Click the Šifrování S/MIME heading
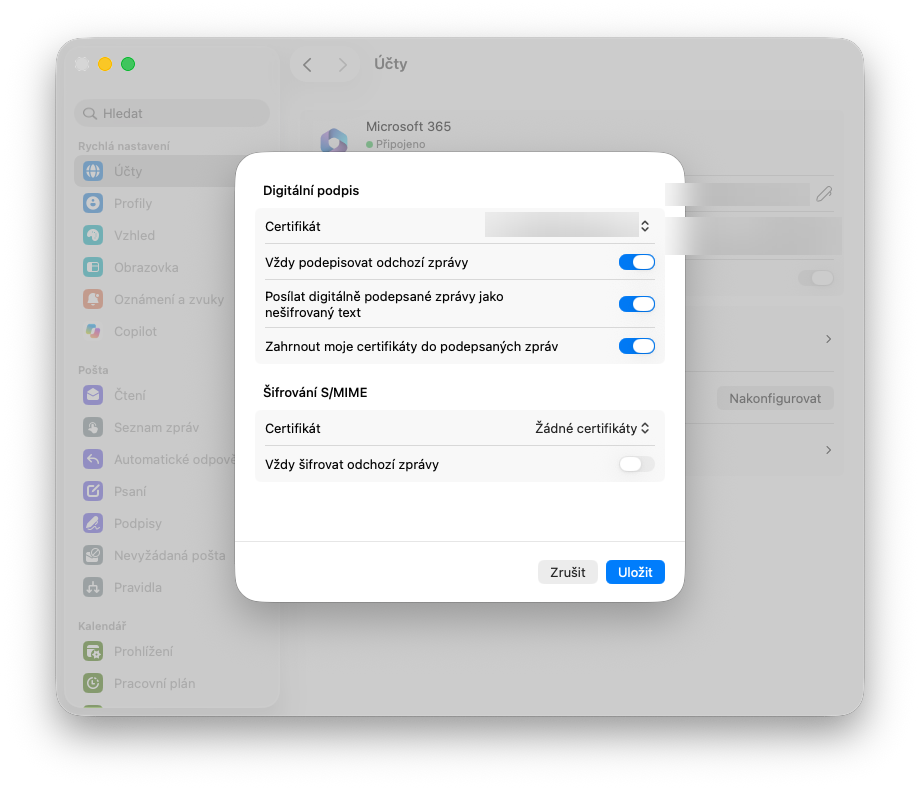The image size is (920, 790). point(315,393)
